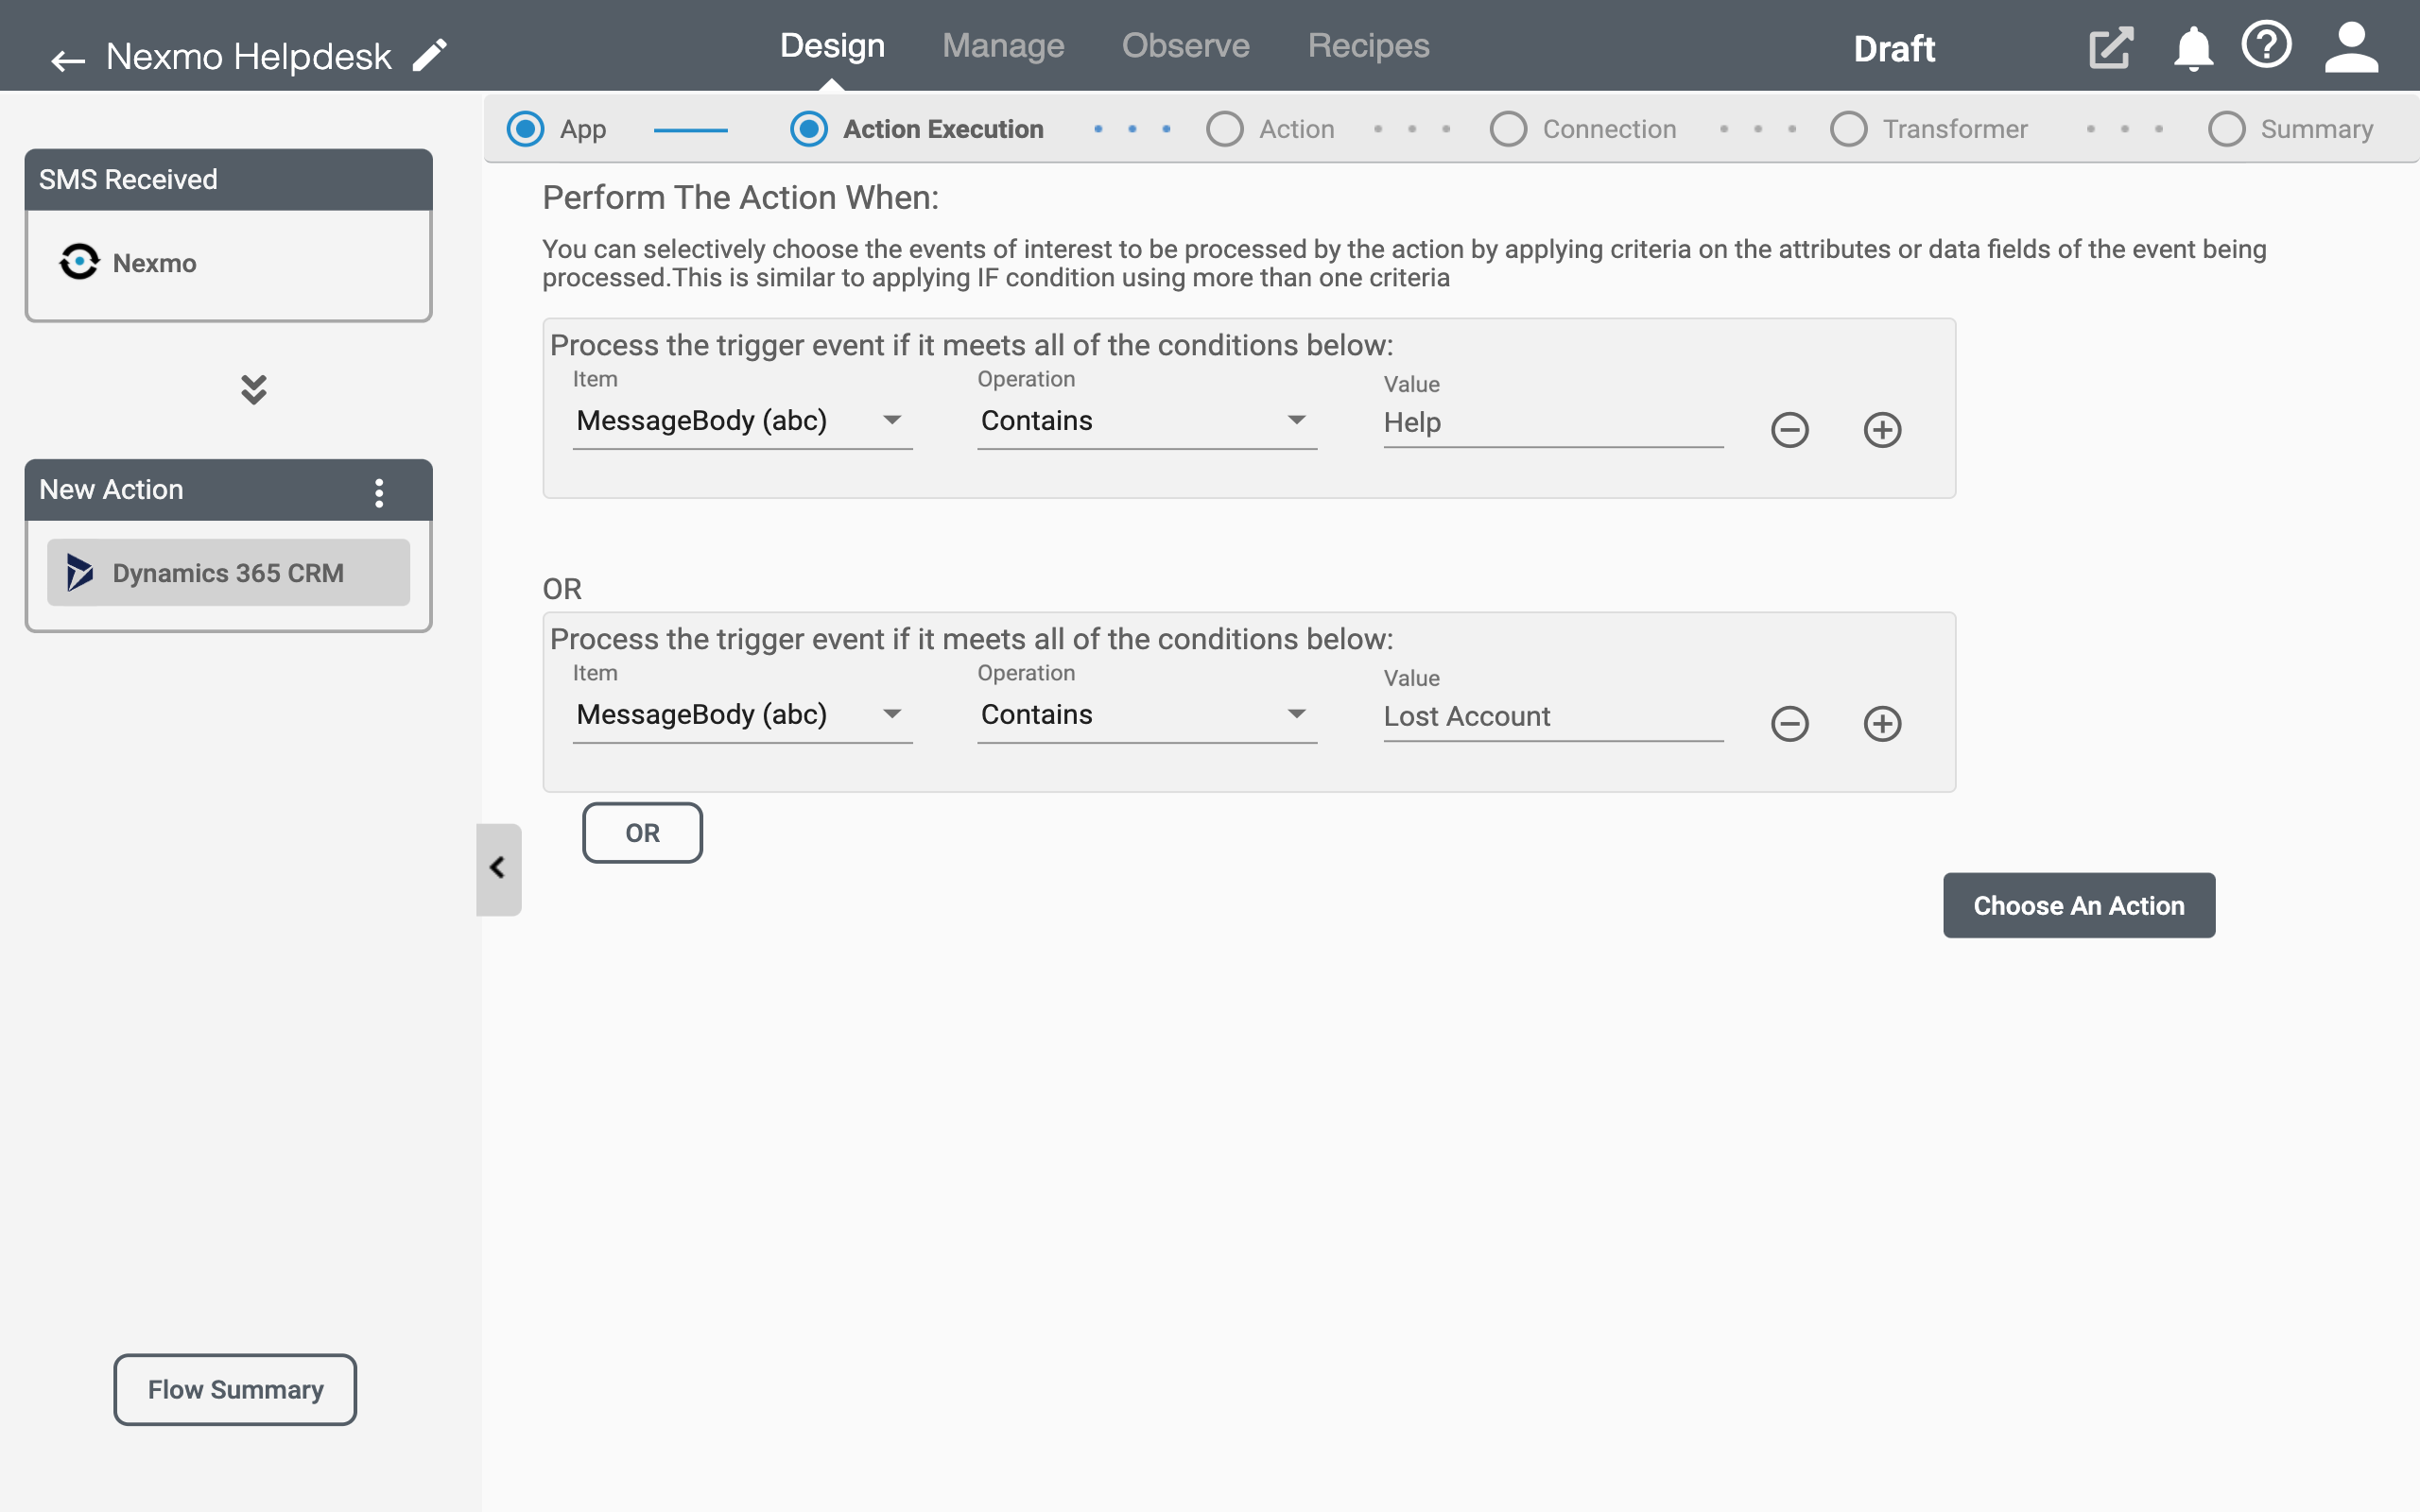The width and height of the screenshot is (2420, 1512).
Task: Click the SMS Received header
Action: (228, 180)
